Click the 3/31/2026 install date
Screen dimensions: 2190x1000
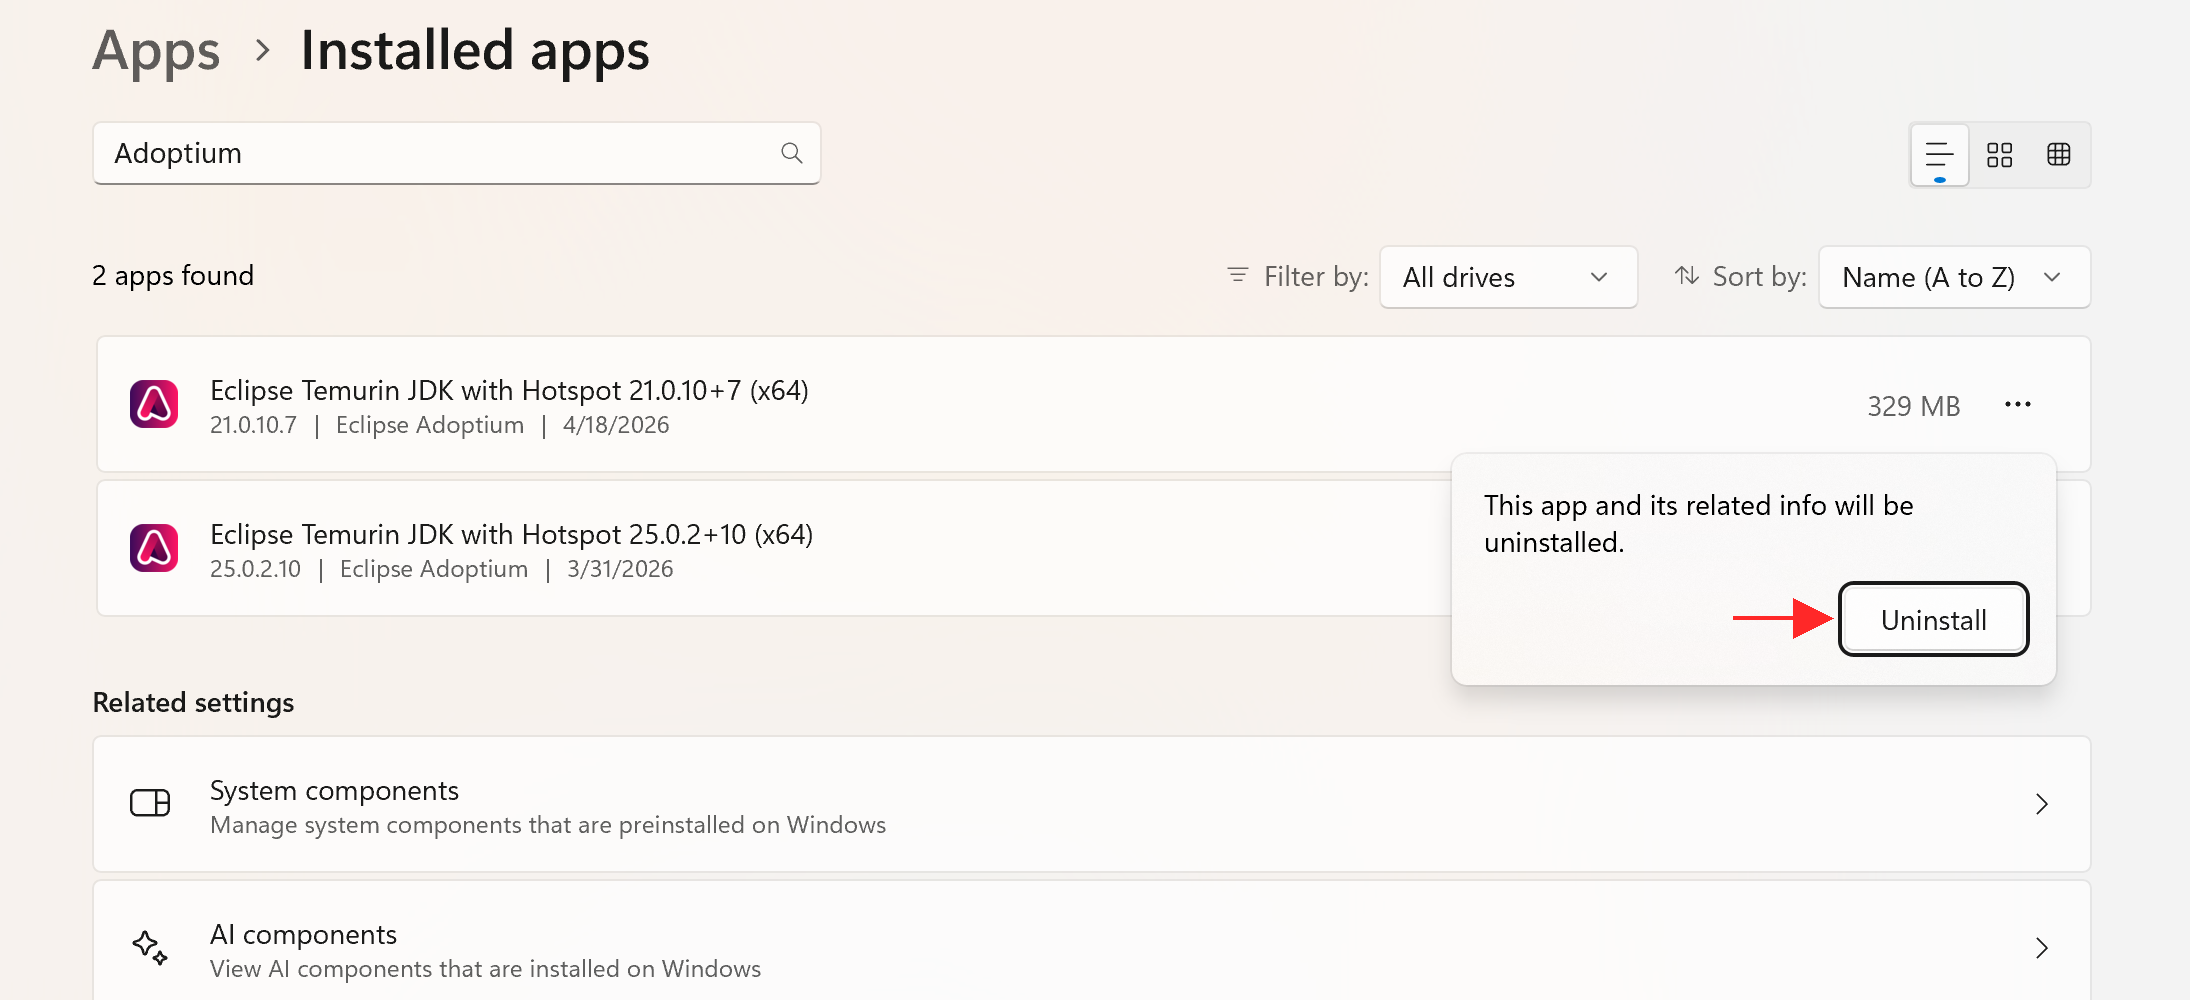pyautogui.click(x=620, y=569)
